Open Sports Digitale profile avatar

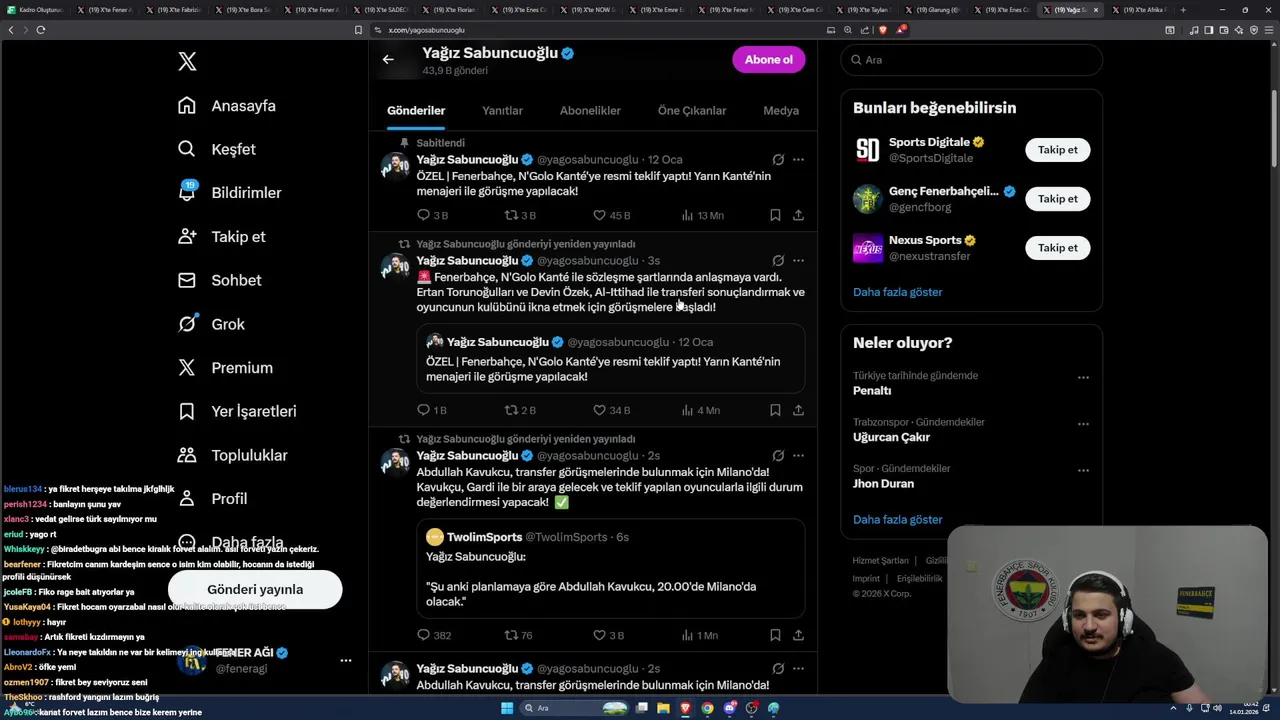[867, 150]
